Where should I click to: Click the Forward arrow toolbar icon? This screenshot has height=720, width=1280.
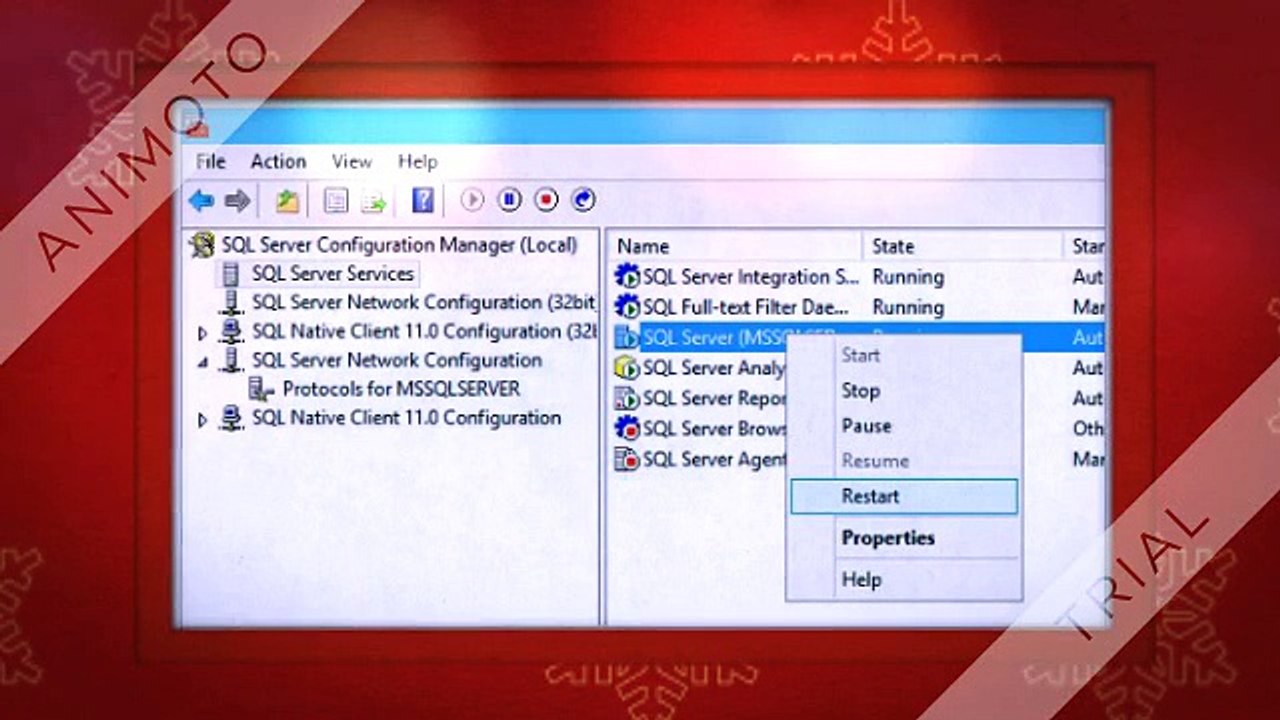237,201
